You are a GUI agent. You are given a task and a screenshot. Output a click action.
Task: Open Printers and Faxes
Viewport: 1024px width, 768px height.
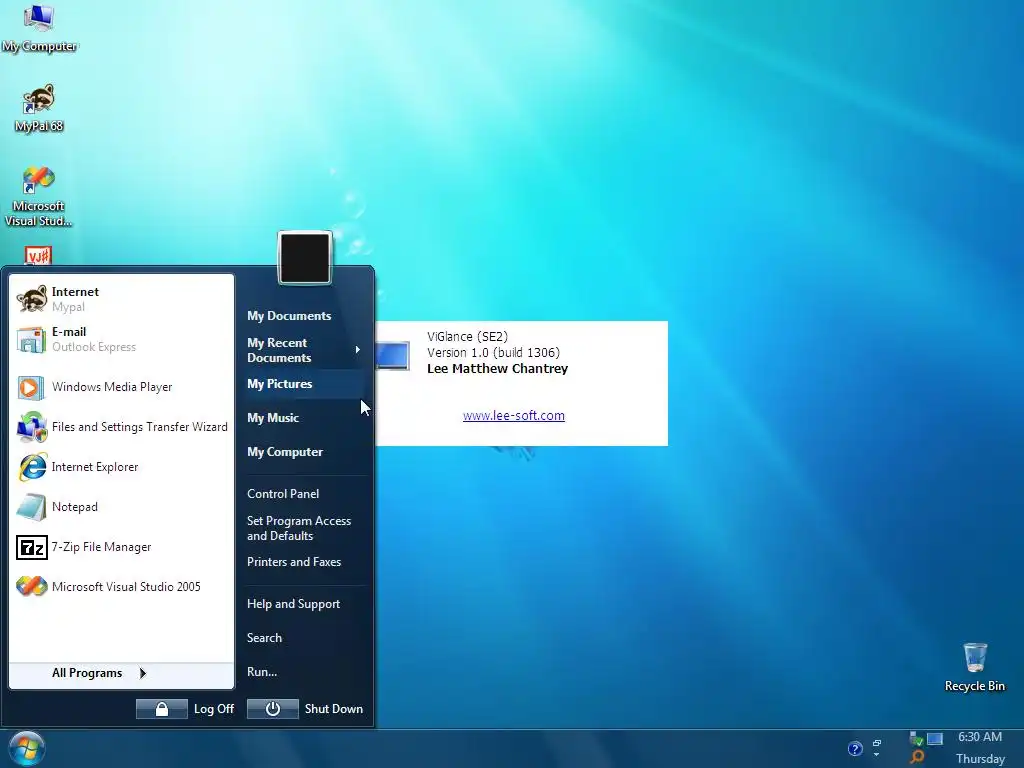point(303,562)
